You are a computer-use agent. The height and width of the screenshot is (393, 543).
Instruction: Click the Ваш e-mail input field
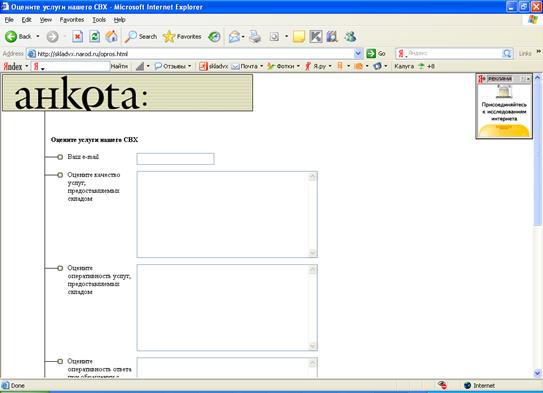pos(175,159)
